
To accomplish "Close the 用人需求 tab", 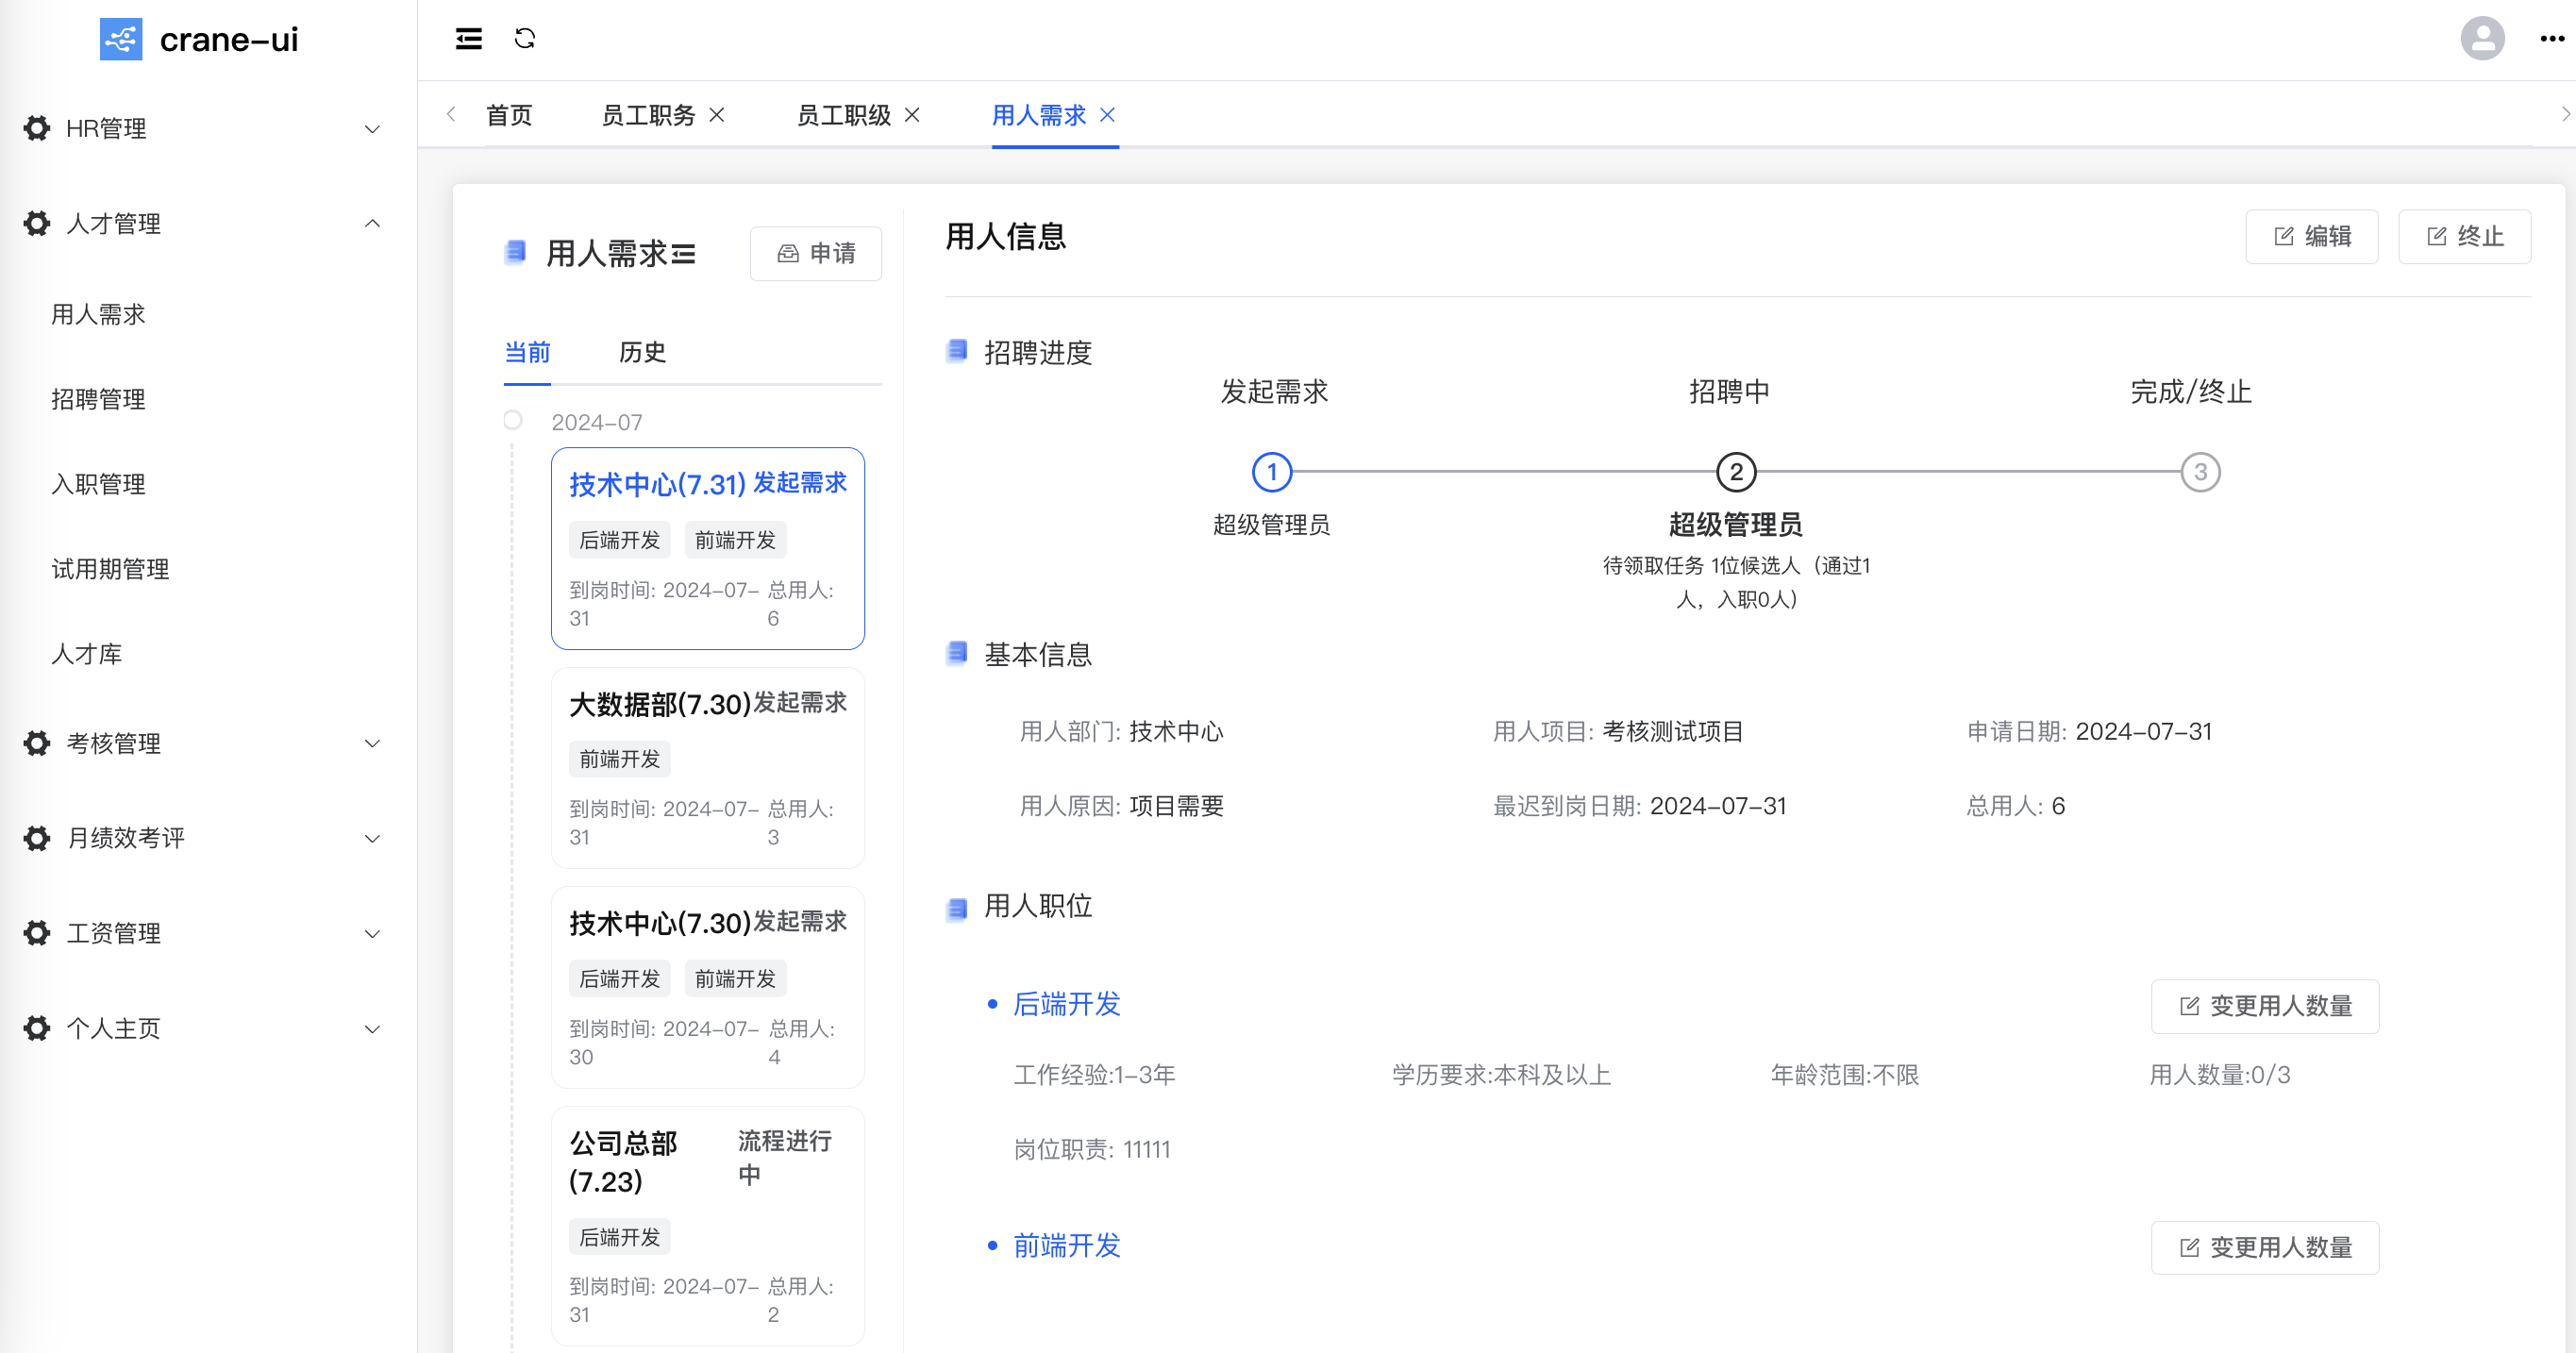I will 1107,115.
